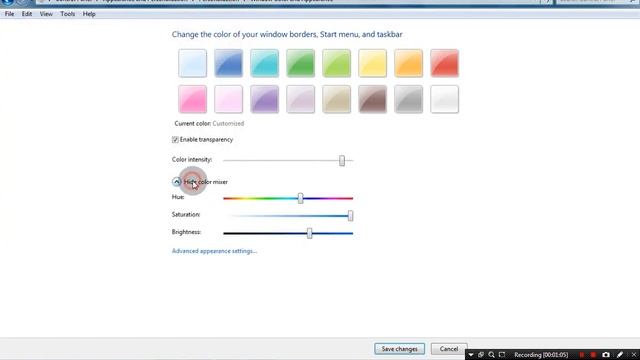Close the recording toolbar with X
This screenshot has width=640, height=360.
click(x=634, y=355)
